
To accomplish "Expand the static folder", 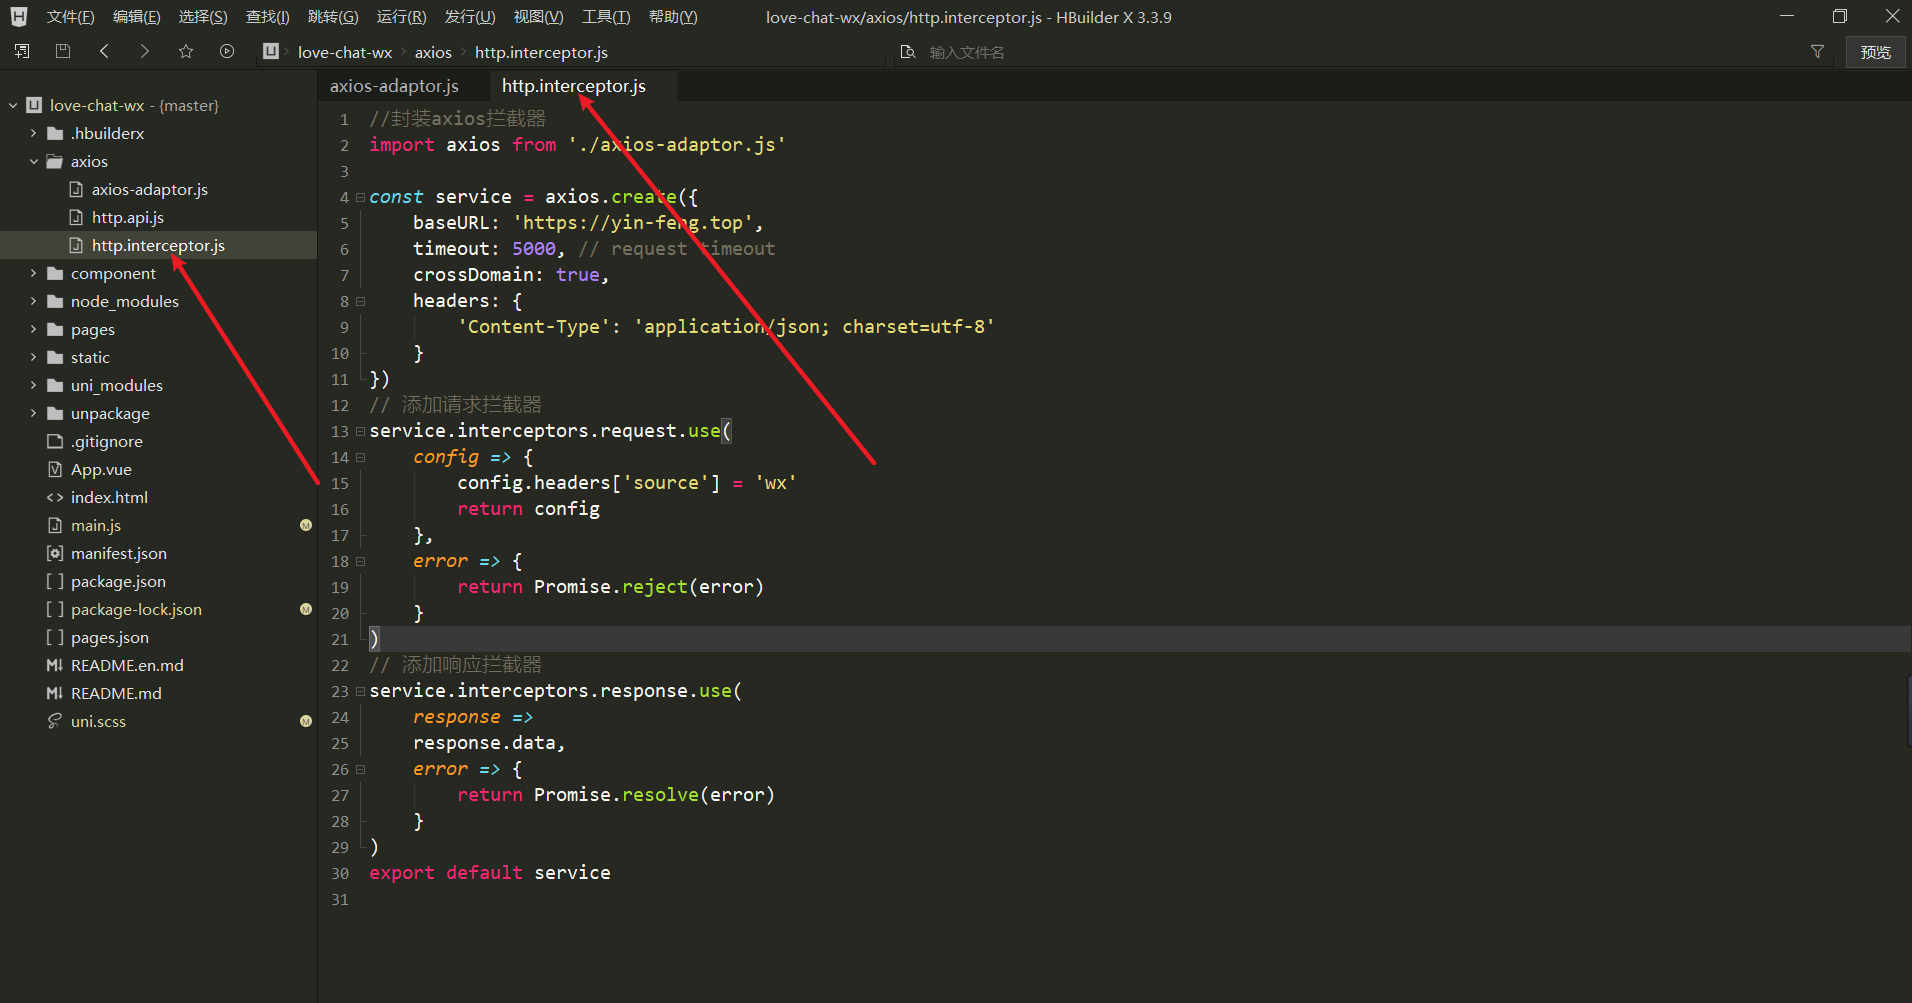I will pos(34,357).
